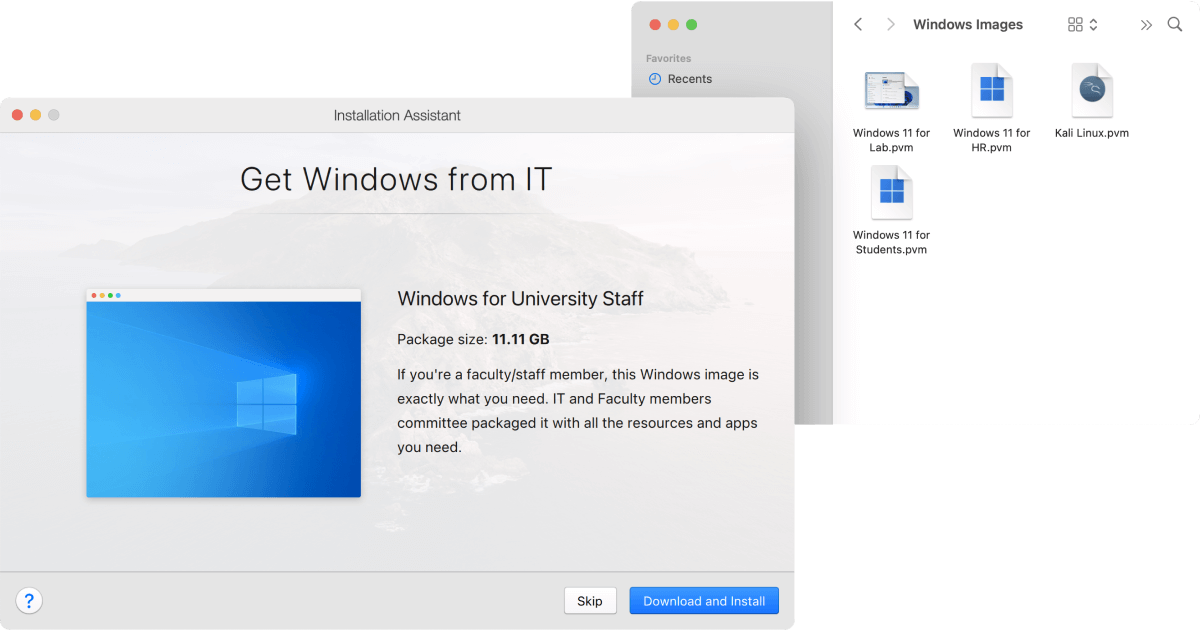
Task: Open help using the question mark button
Action: coord(29,600)
